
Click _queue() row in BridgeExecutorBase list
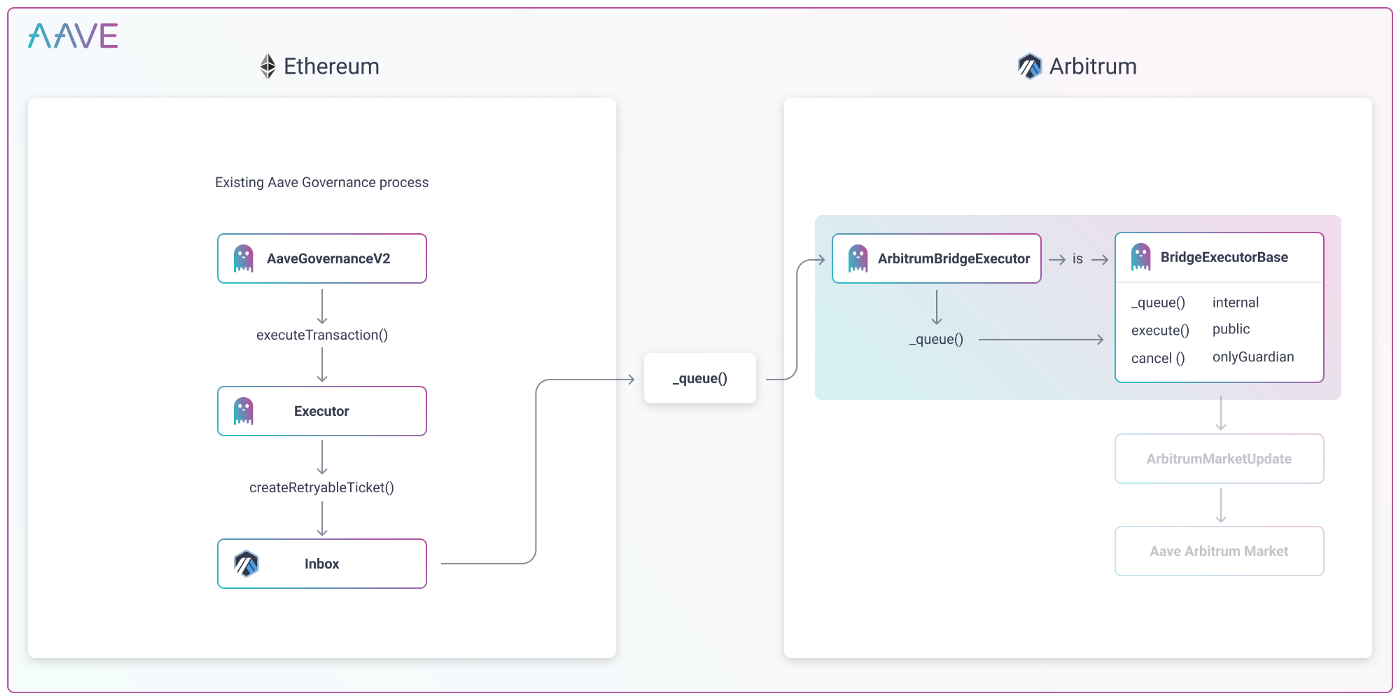tap(1158, 303)
